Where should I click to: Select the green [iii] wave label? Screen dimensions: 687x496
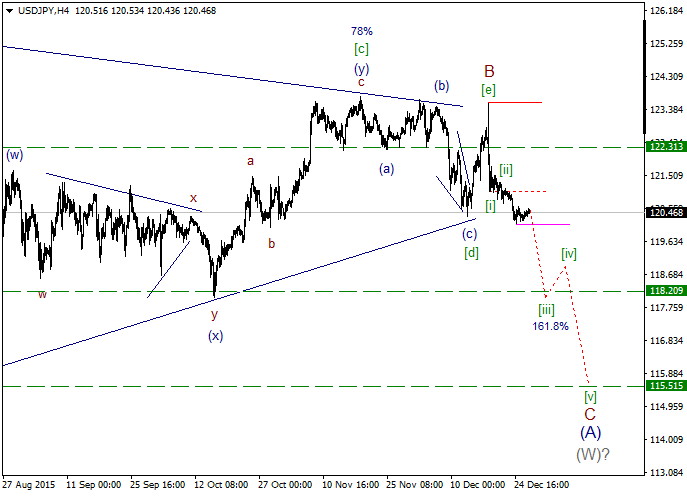click(x=546, y=310)
